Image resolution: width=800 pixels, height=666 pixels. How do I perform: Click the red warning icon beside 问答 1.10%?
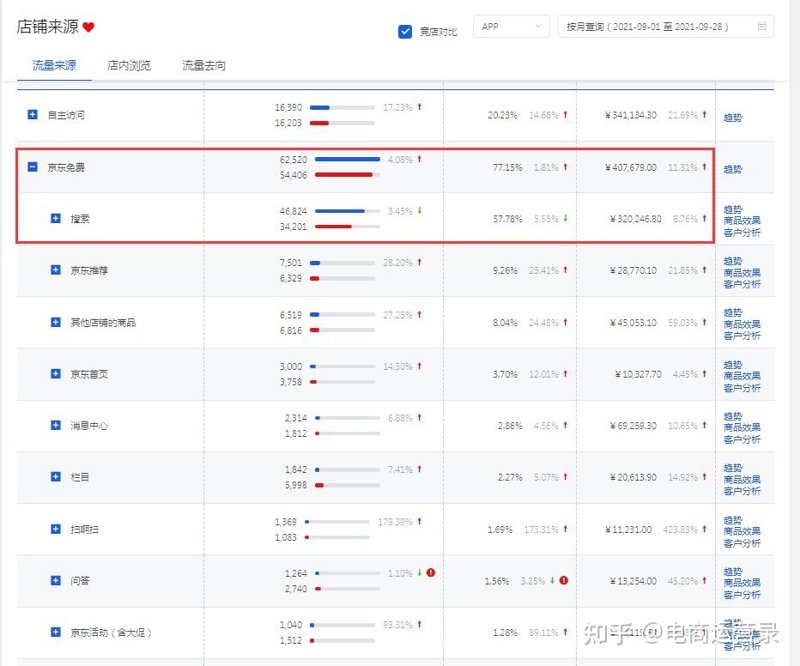[431, 573]
